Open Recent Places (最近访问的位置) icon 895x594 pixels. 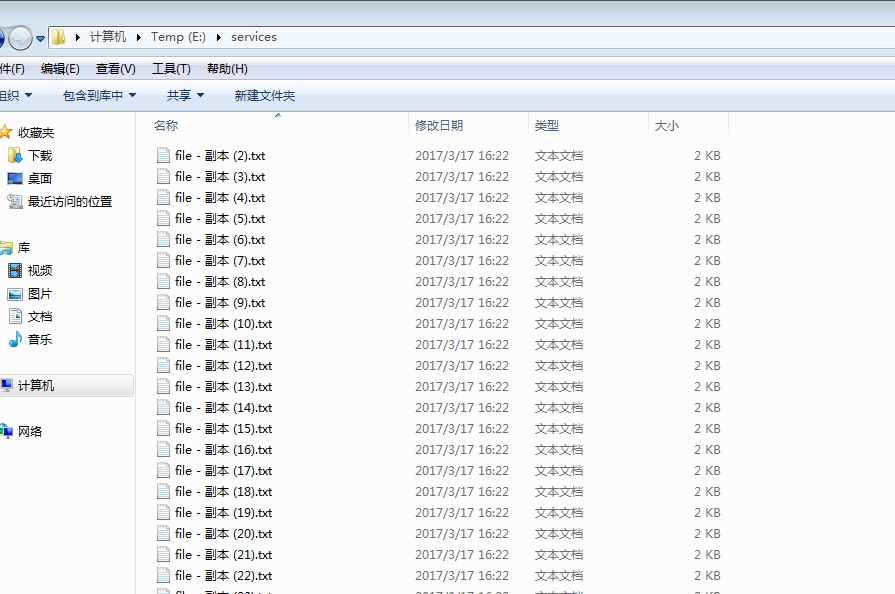tap(15, 202)
